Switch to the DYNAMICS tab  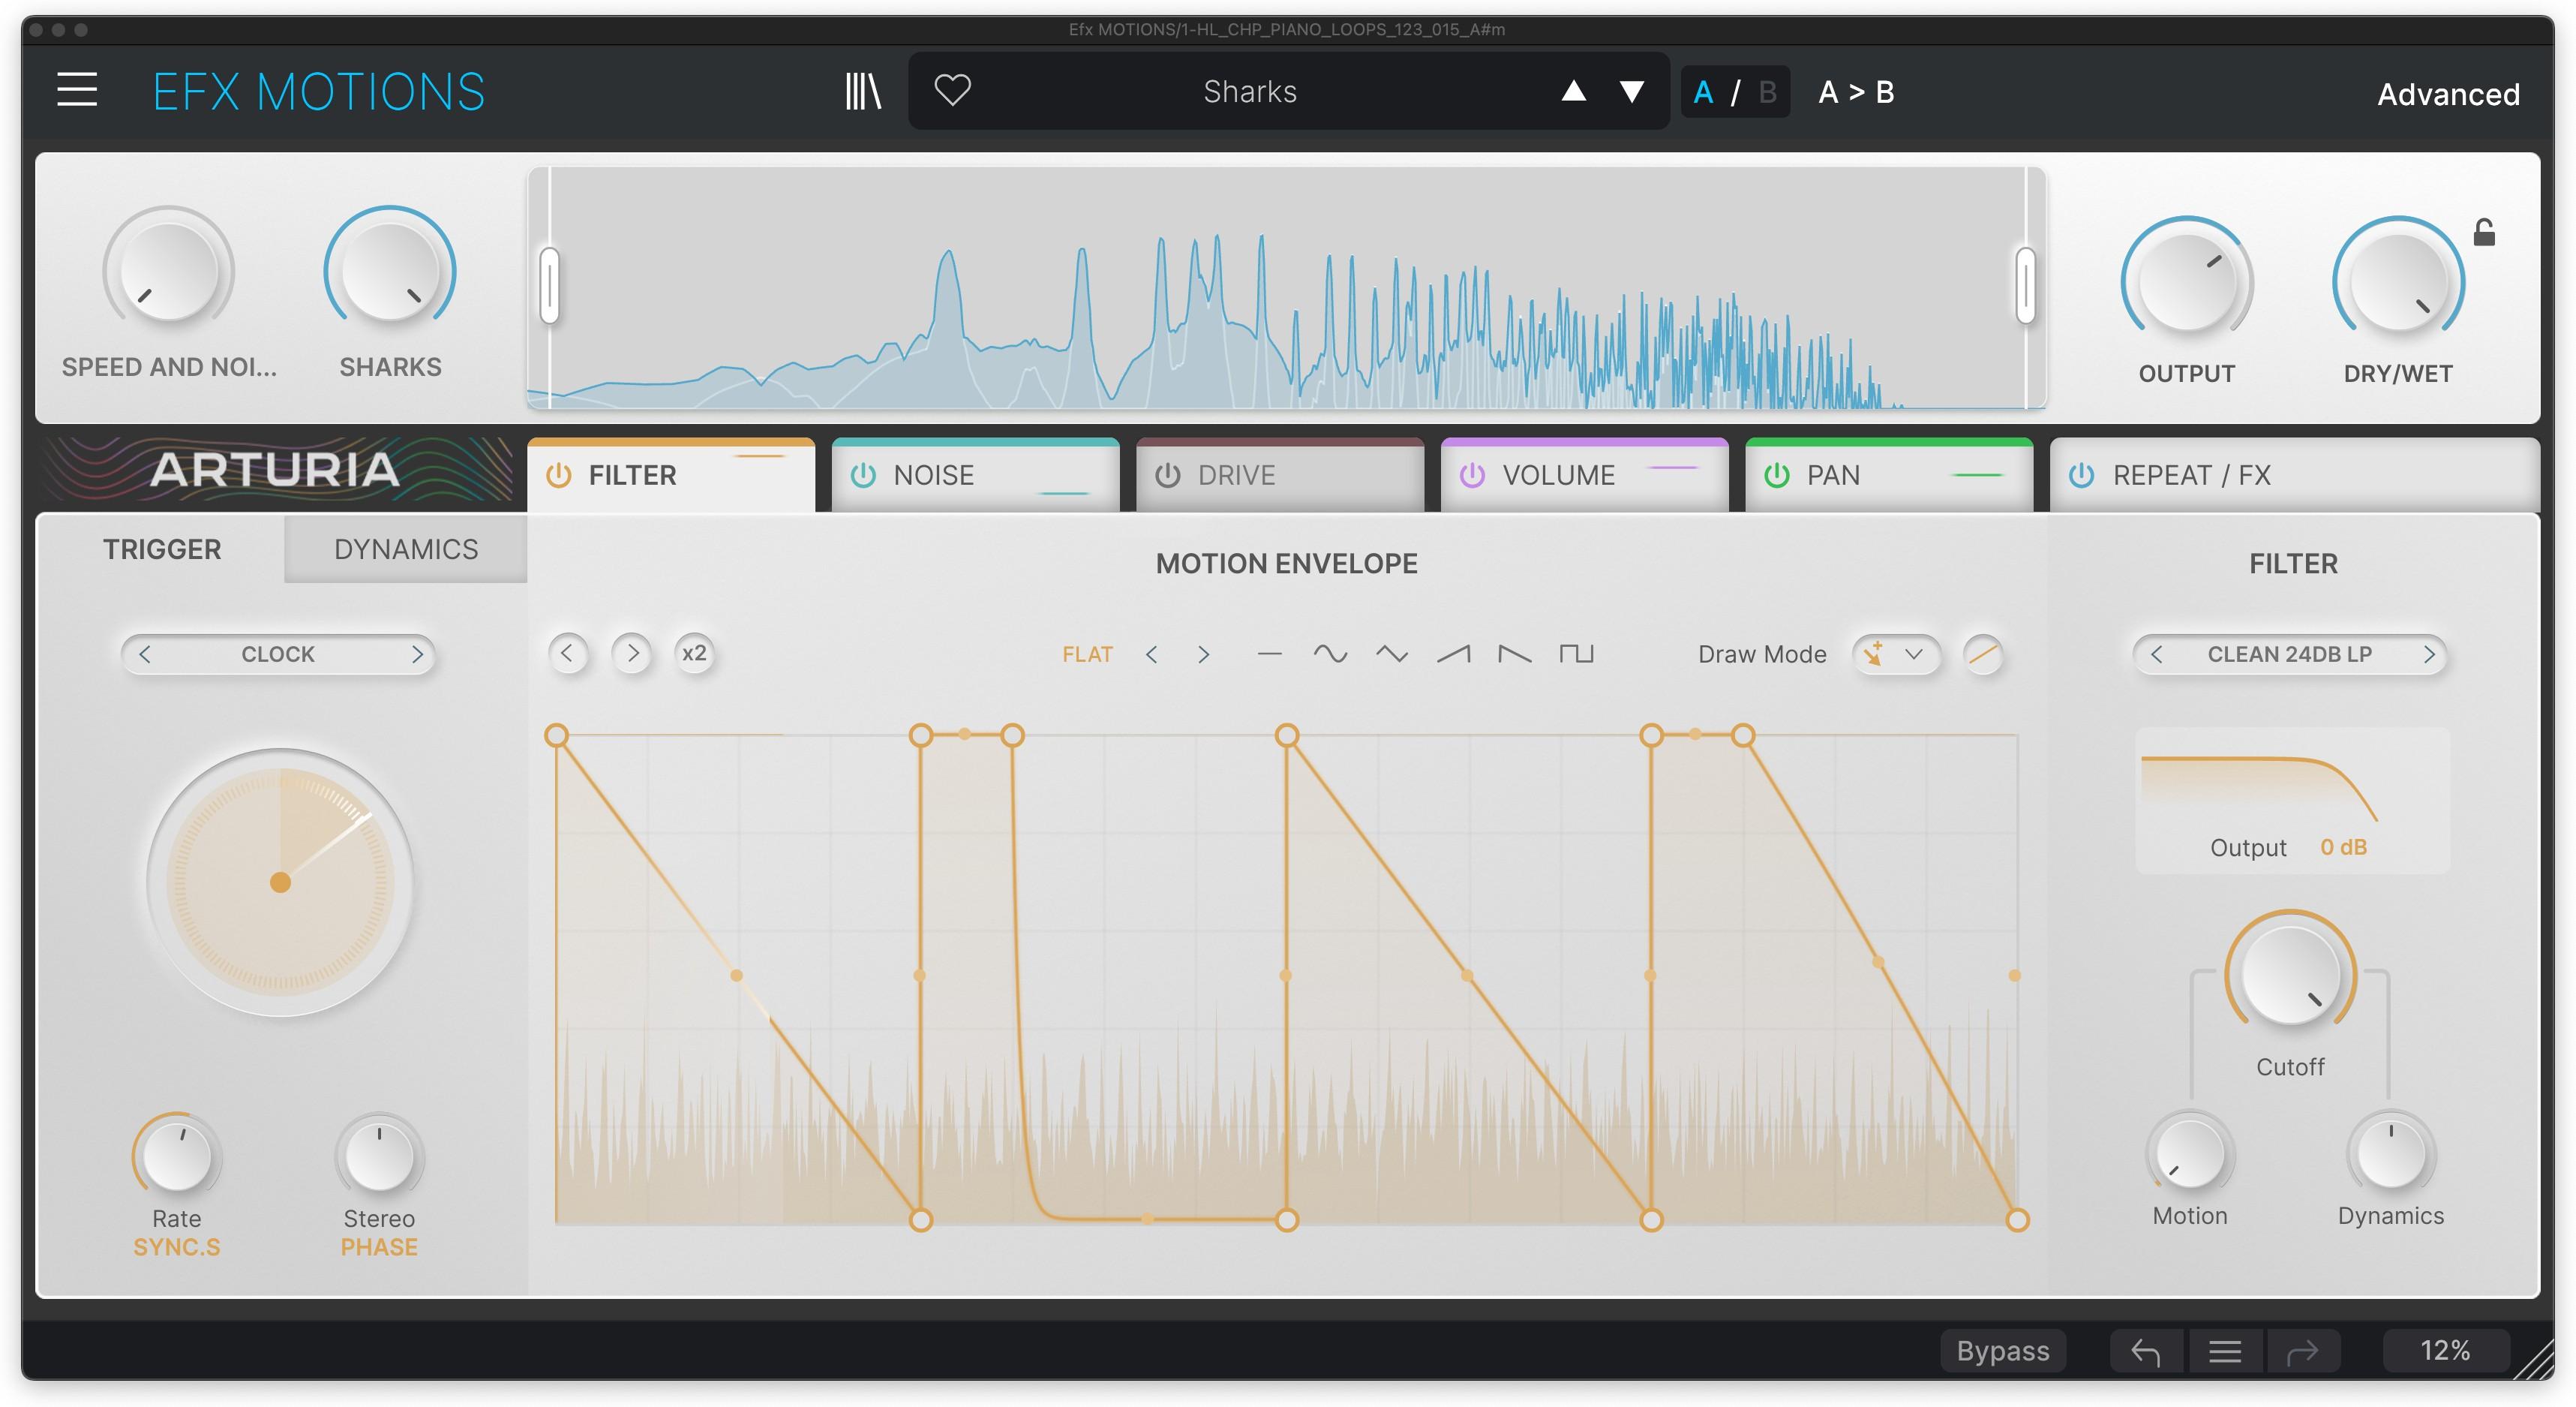405,549
